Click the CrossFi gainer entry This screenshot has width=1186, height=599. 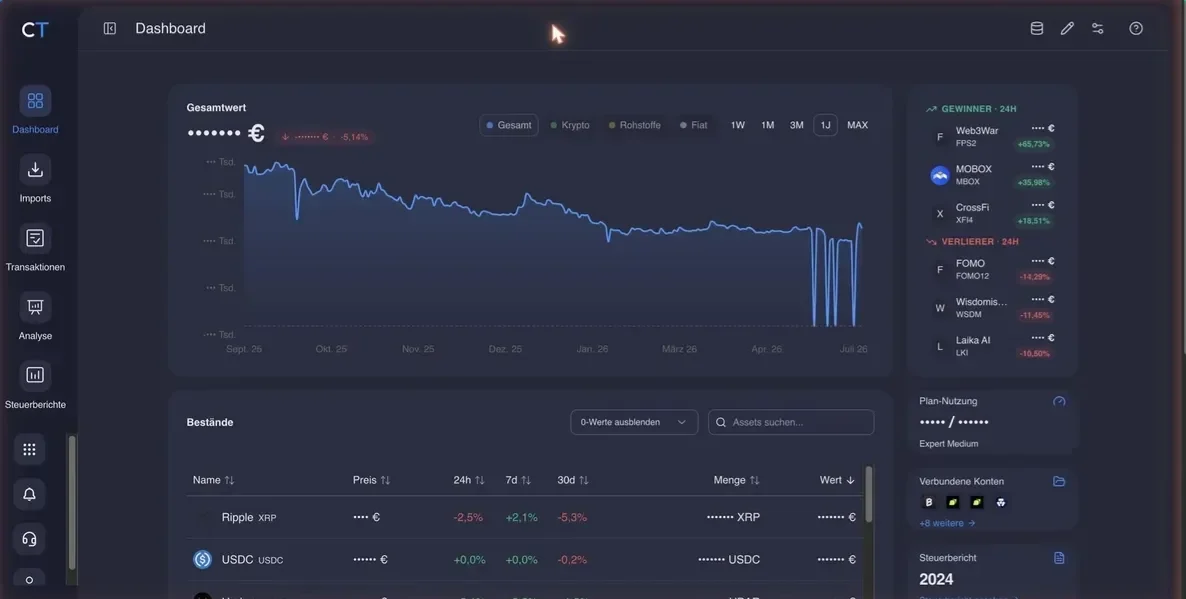(x=992, y=213)
